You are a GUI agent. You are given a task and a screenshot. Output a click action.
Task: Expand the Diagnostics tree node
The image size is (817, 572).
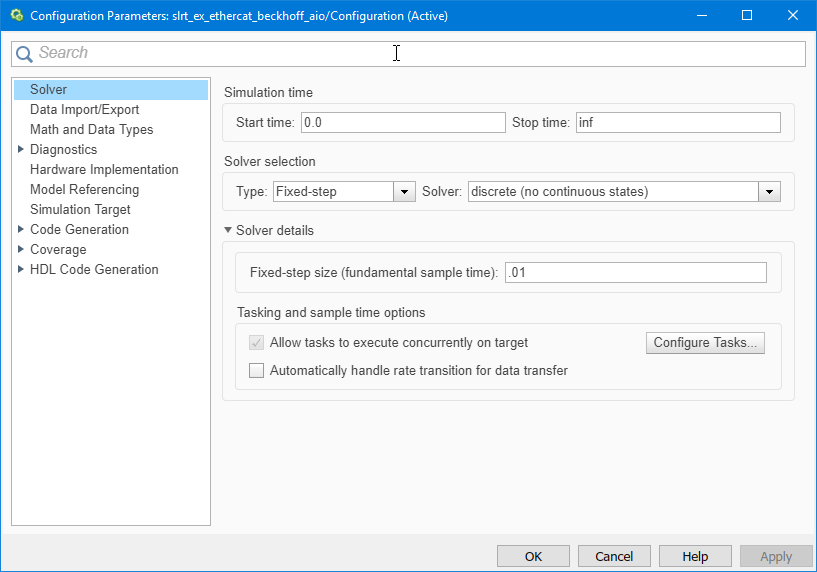(20, 150)
